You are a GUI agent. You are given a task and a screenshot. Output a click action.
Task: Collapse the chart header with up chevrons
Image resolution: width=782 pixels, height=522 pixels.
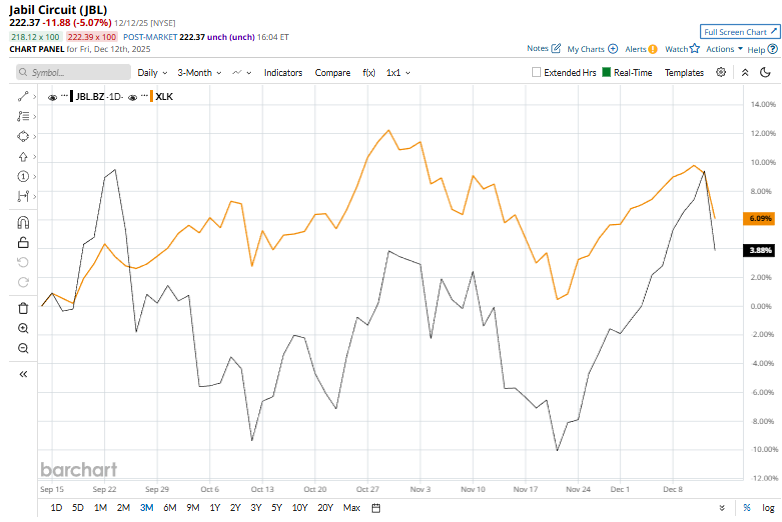(745, 73)
